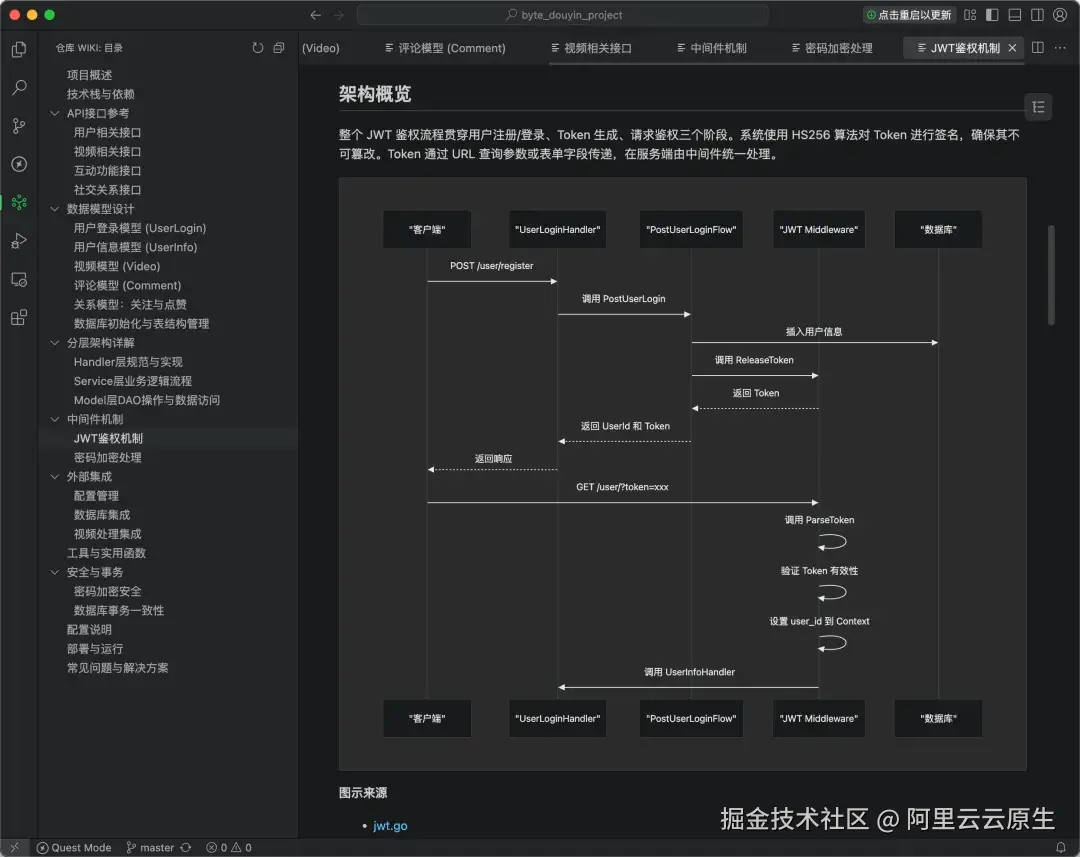Toggle the bottom panel
Viewport: 1080px width, 857px height.
1015,15
